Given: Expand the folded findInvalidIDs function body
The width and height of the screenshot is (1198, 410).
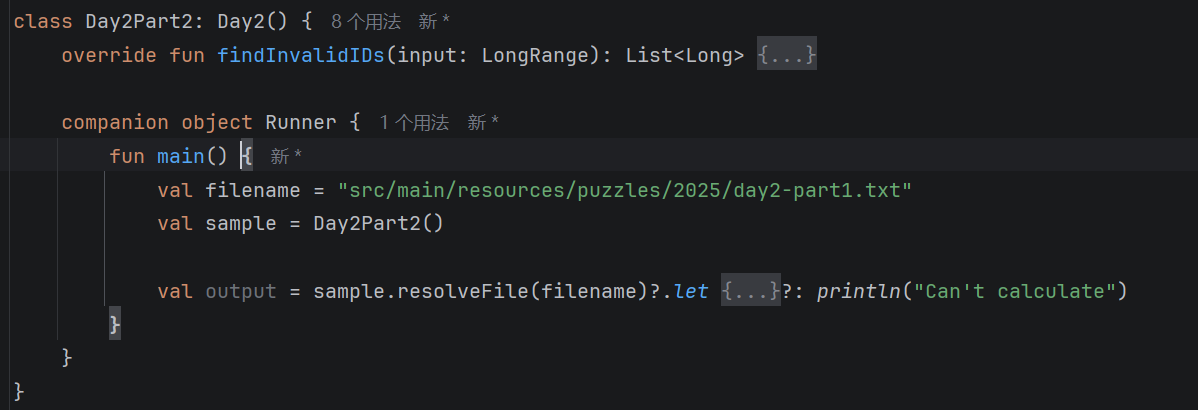Looking at the screenshot, I should point(787,56).
